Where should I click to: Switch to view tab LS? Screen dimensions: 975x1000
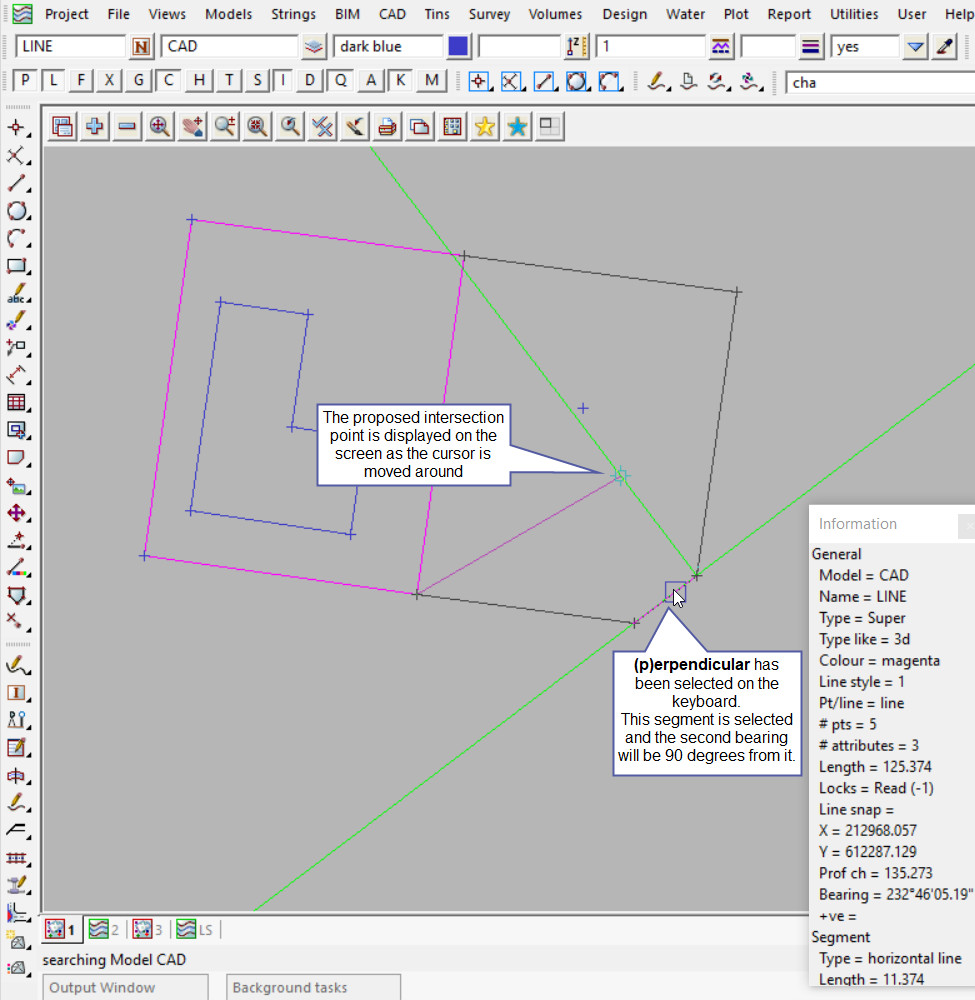(194, 930)
